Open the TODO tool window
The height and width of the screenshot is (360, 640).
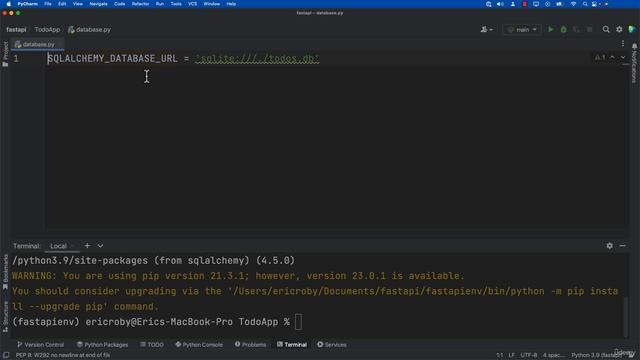[152, 344]
